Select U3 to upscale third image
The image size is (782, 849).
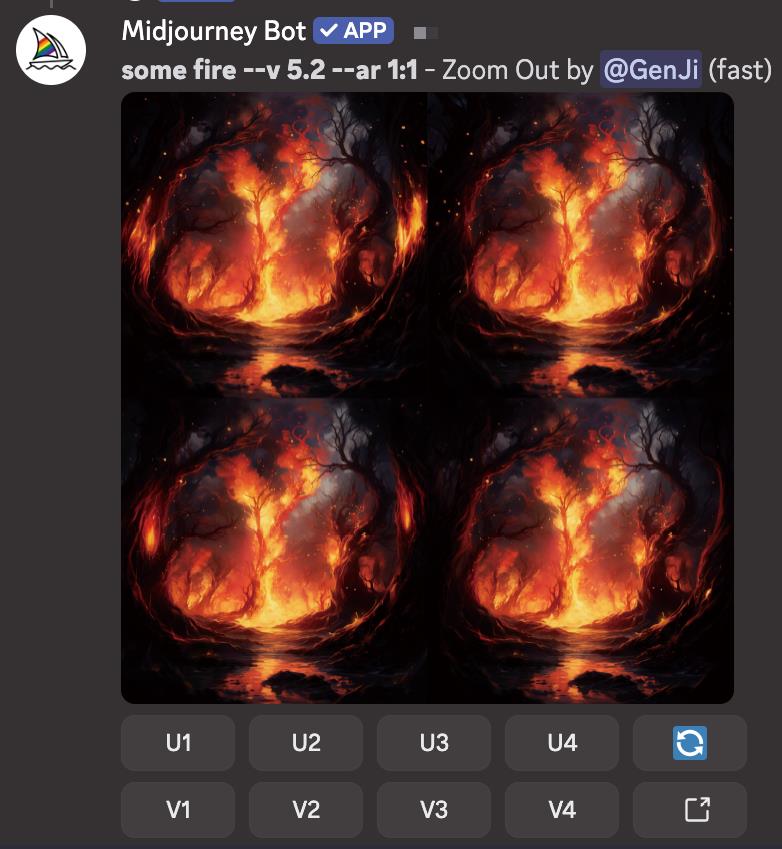[x=434, y=742]
